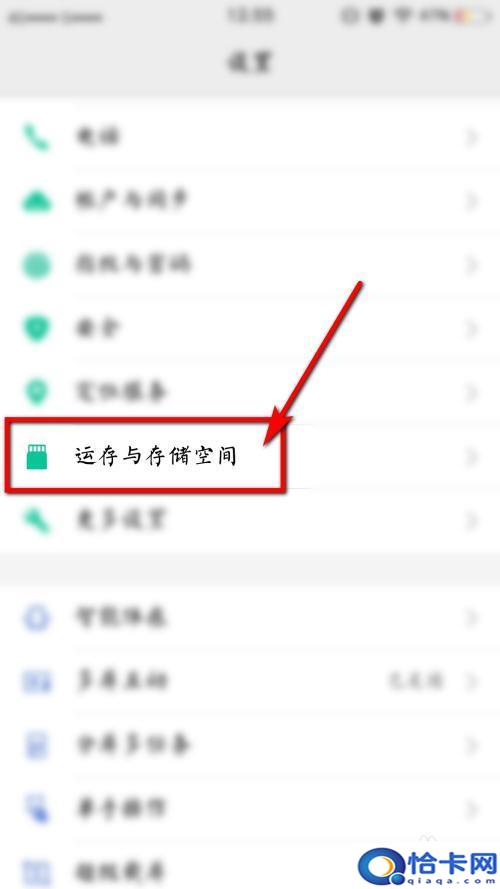
Task: Tap the green cloud account icon
Action: point(36,201)
